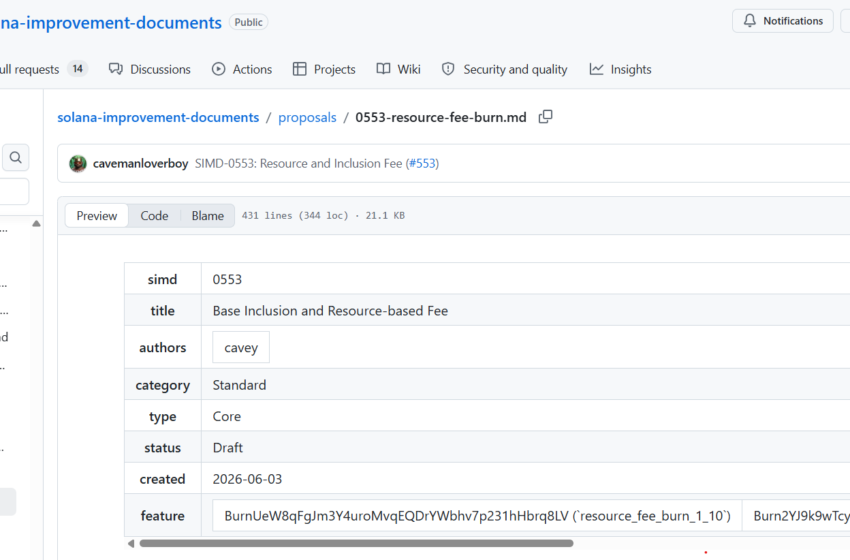Click the Notifications bell button
Screen dimensions: 850x560
(782, 21)
